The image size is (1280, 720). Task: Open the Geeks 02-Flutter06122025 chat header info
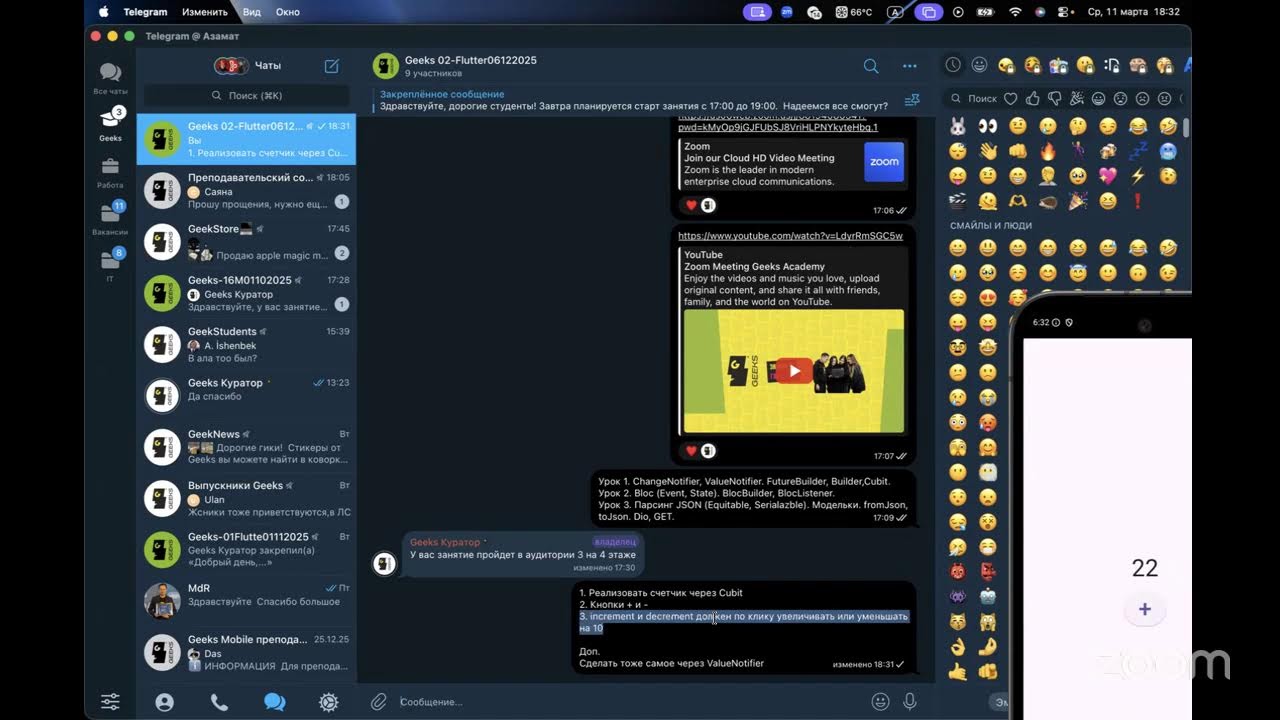click(471, 66)
